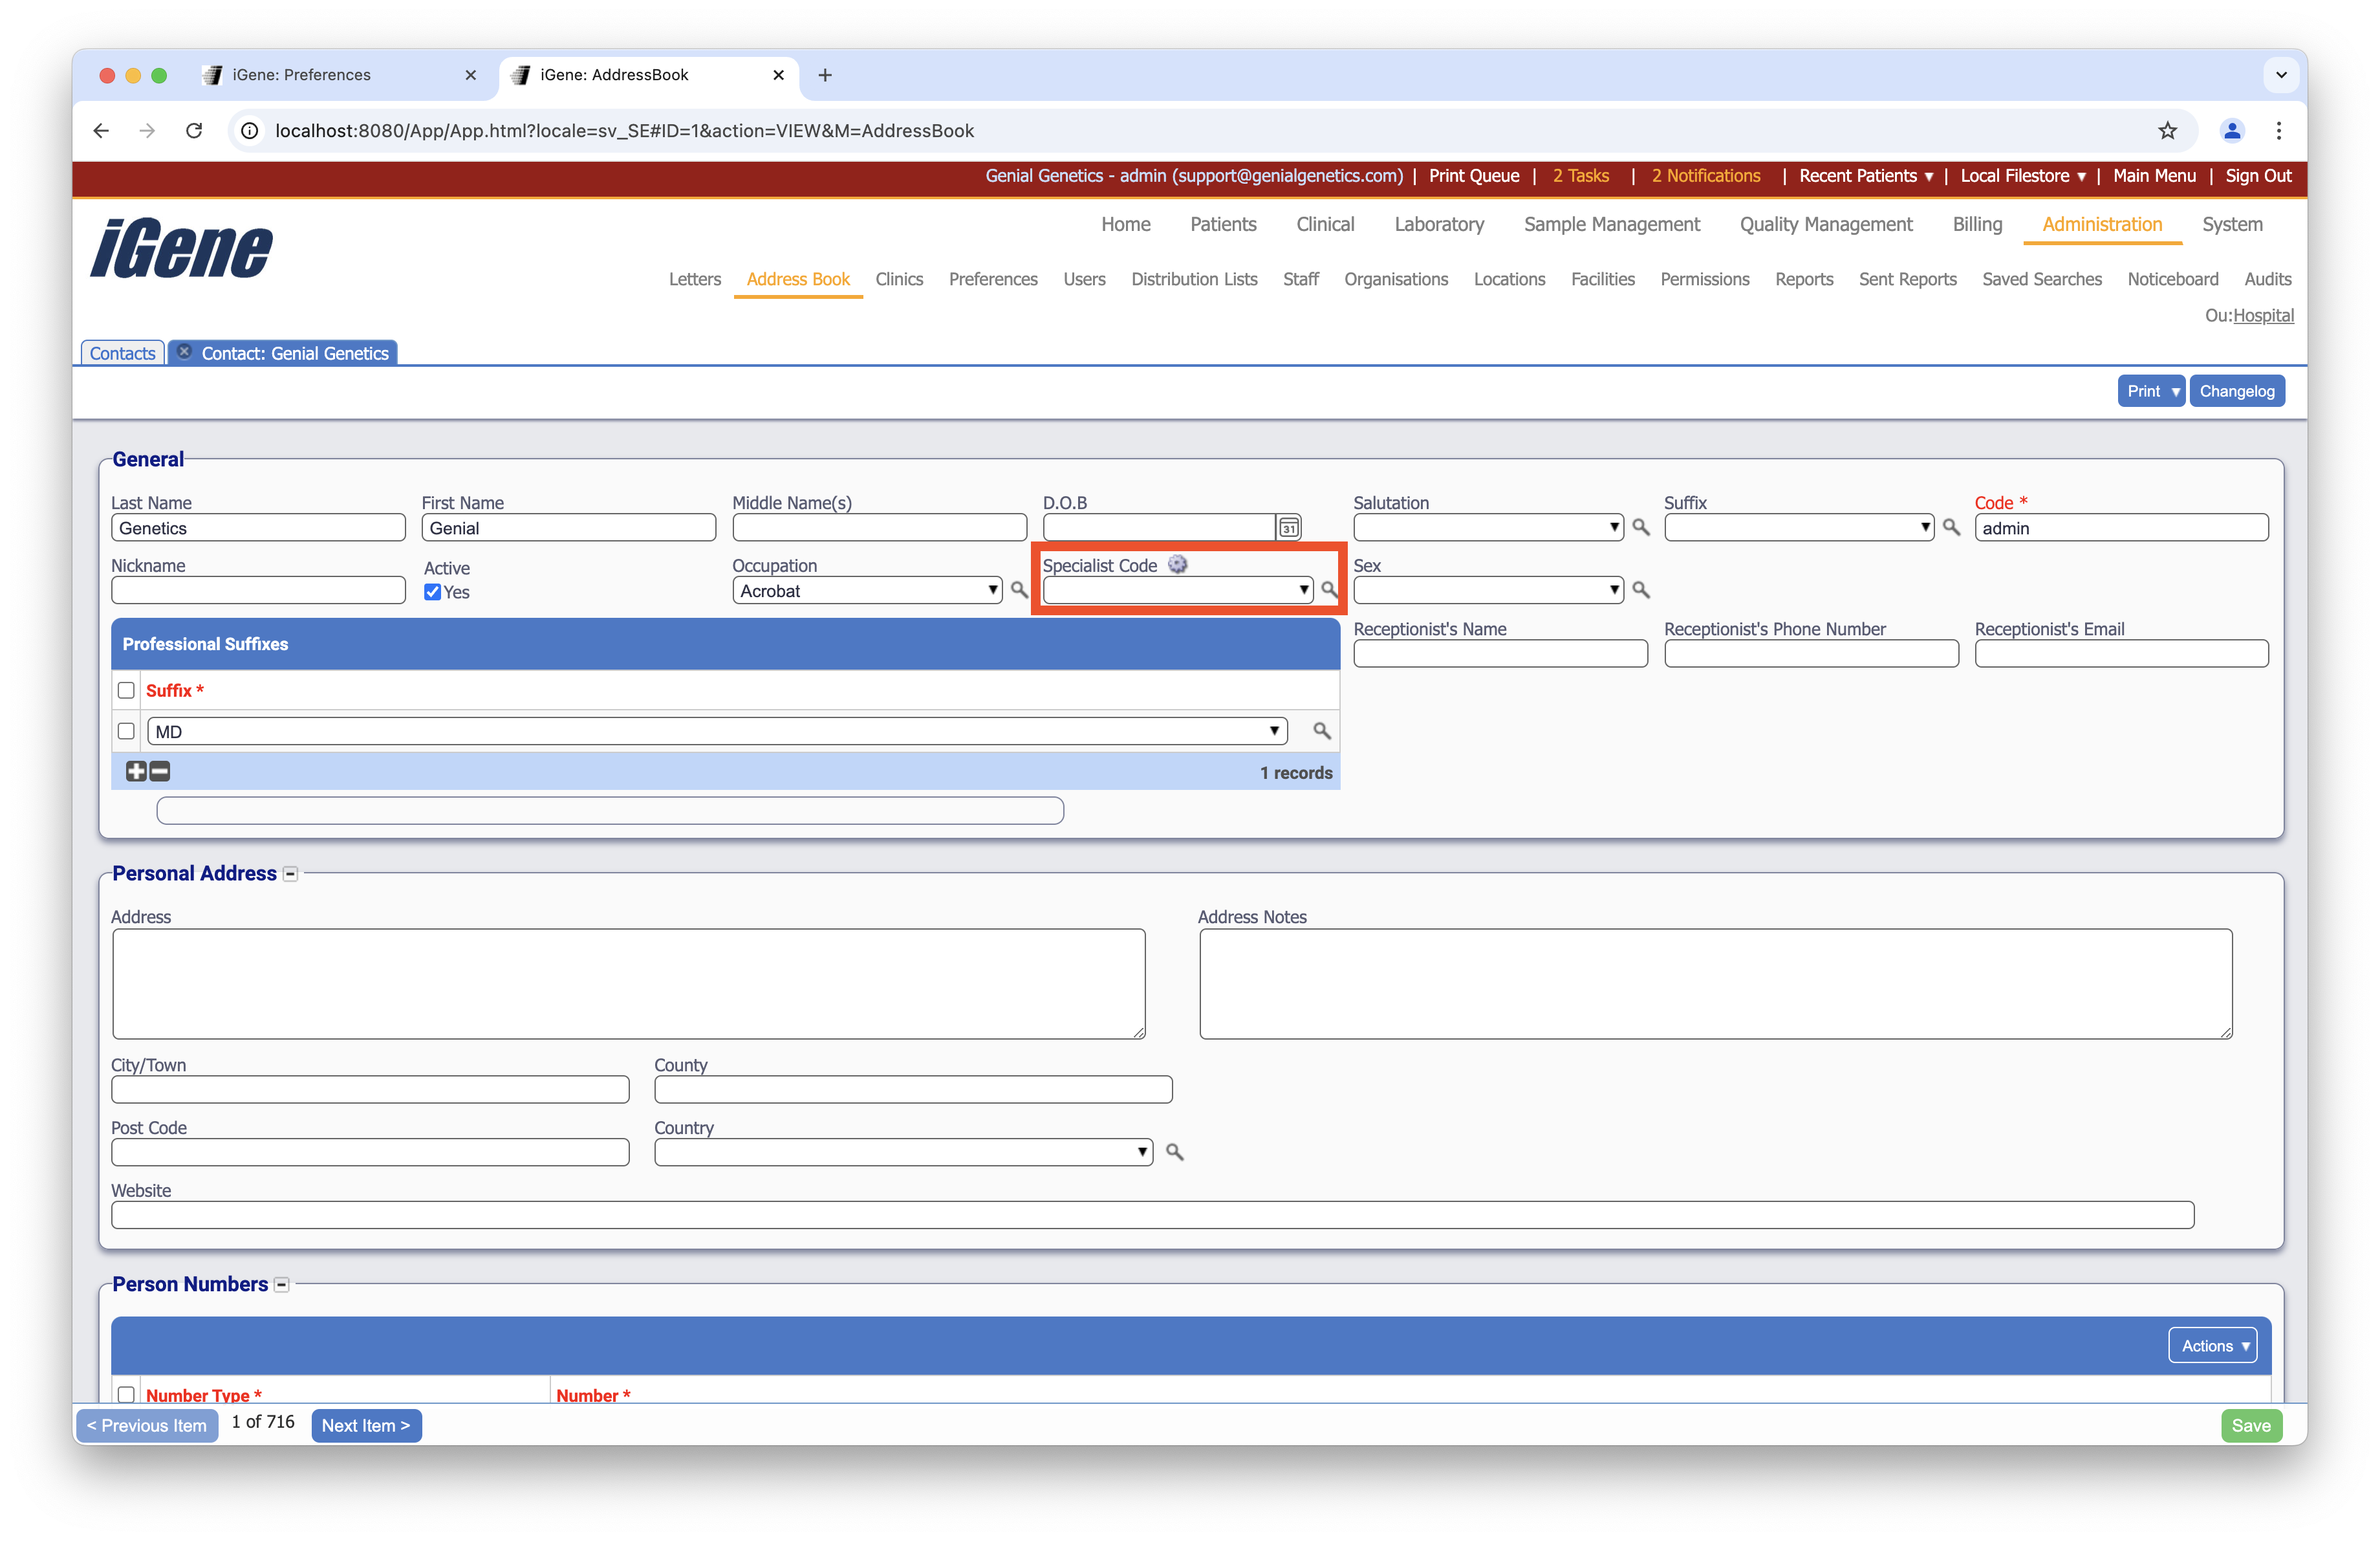Open the Occupation dropdown showing Acrobat
Screen dimensions: 2380x1541
coord(866,590)
